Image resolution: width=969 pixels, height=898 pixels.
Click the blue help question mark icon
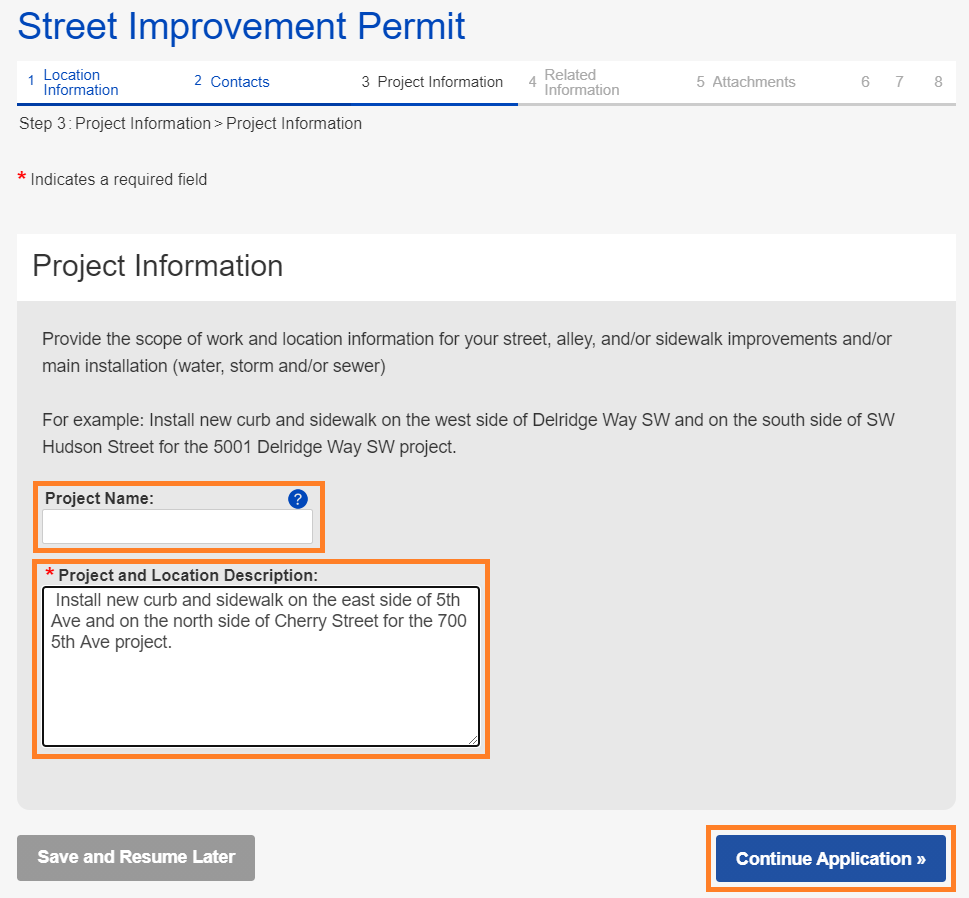297,499
